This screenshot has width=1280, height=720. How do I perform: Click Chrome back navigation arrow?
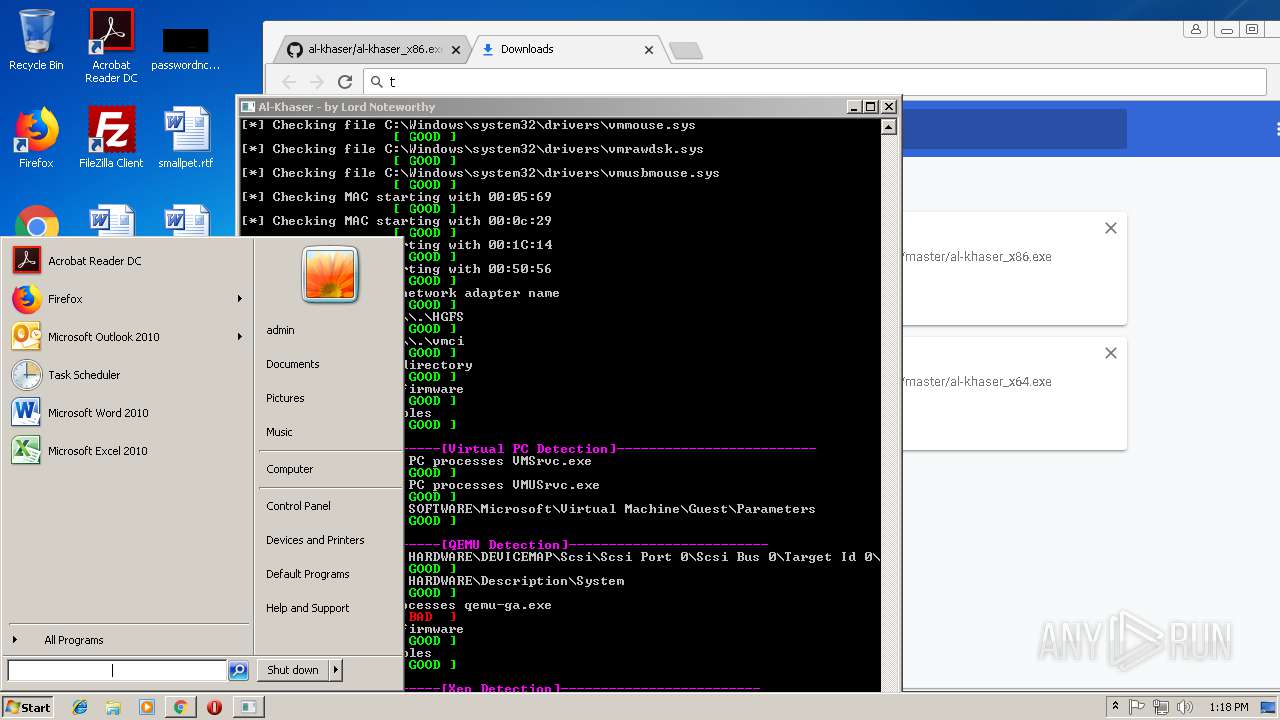289,82
